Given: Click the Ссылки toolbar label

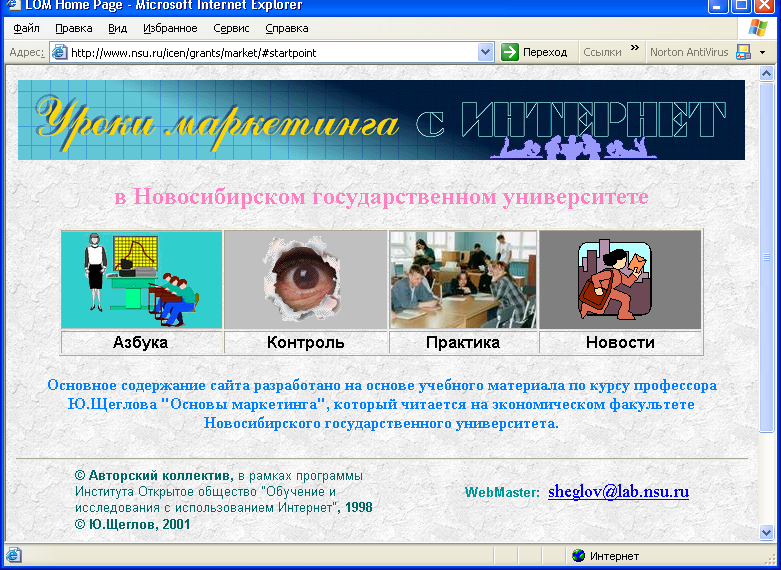Looking at the screenshot, I should [602, 52].
